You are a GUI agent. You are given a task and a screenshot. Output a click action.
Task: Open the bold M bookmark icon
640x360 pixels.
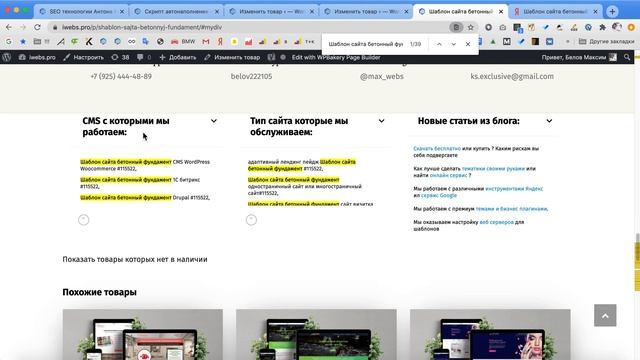pyautogui.click(x=507, y=41)
